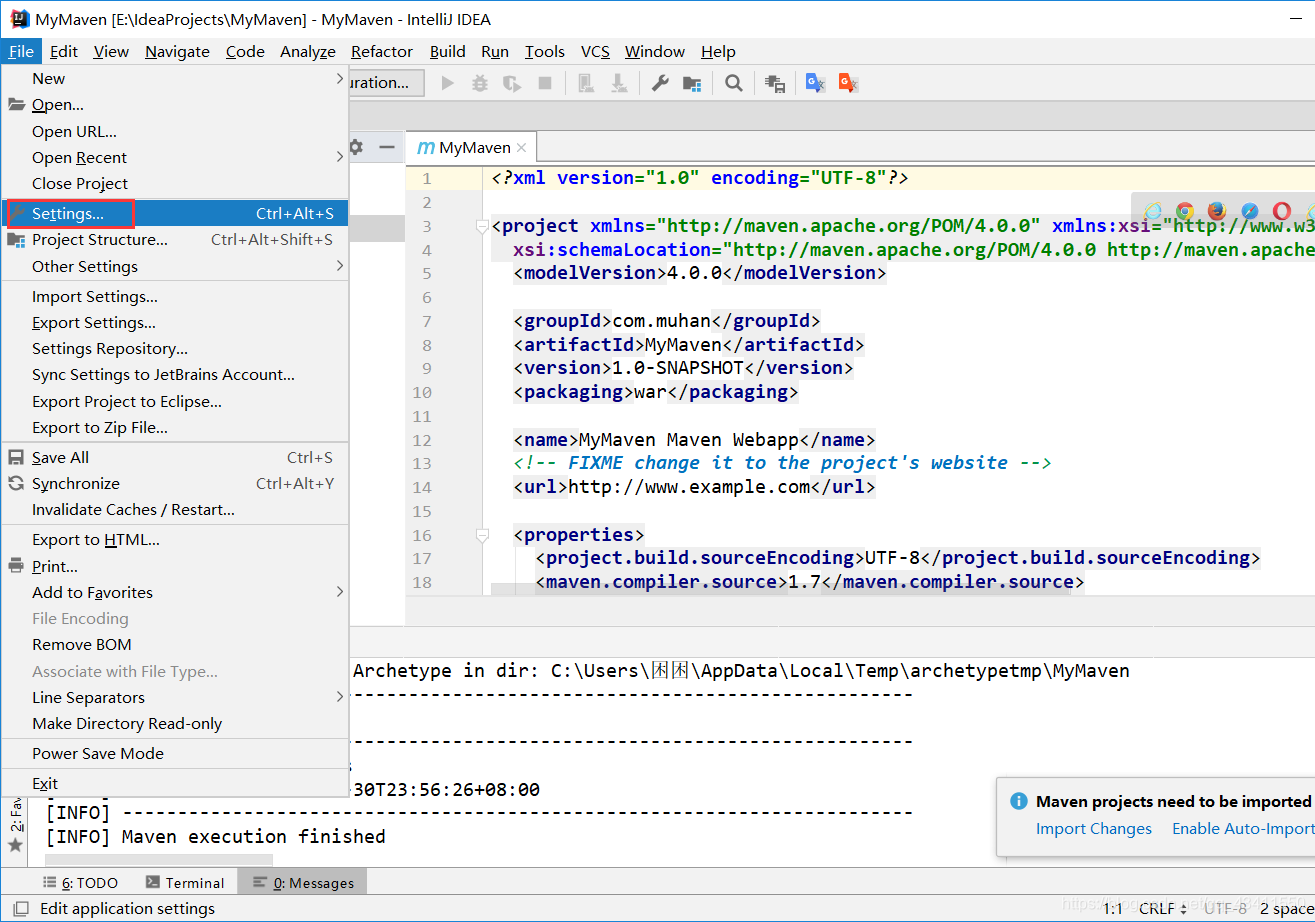The height and width of the screenshot is (922, 1315).
Task: Select Synchronize in File menu
Action: pyautogui.click(x=175, y=483)
